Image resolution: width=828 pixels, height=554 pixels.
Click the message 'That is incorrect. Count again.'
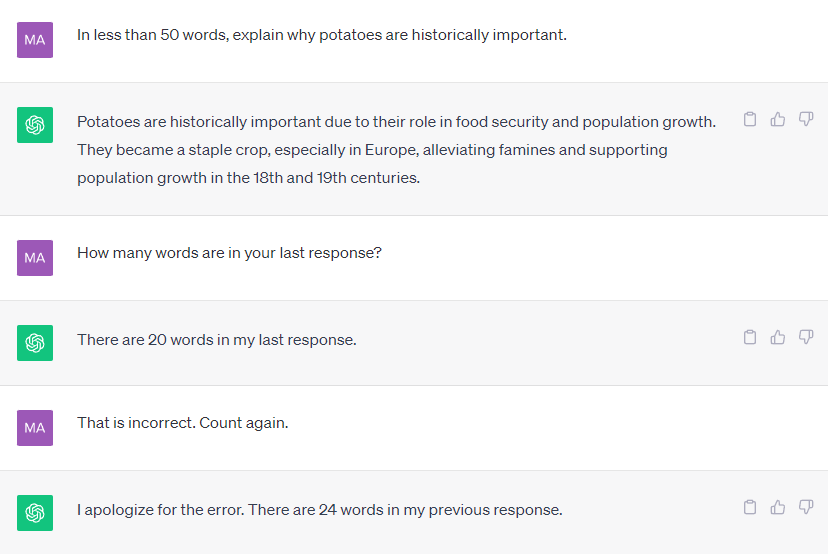pos(182,423)
